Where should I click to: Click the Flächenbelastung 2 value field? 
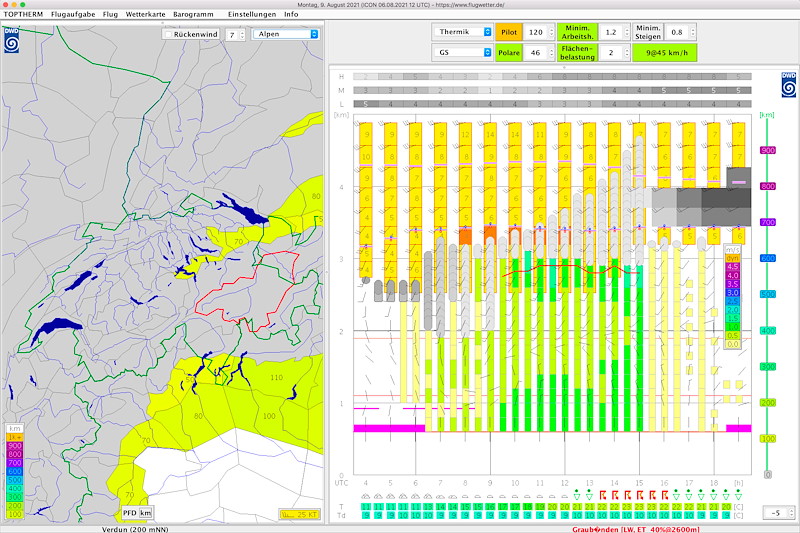(x=611, y=53)
